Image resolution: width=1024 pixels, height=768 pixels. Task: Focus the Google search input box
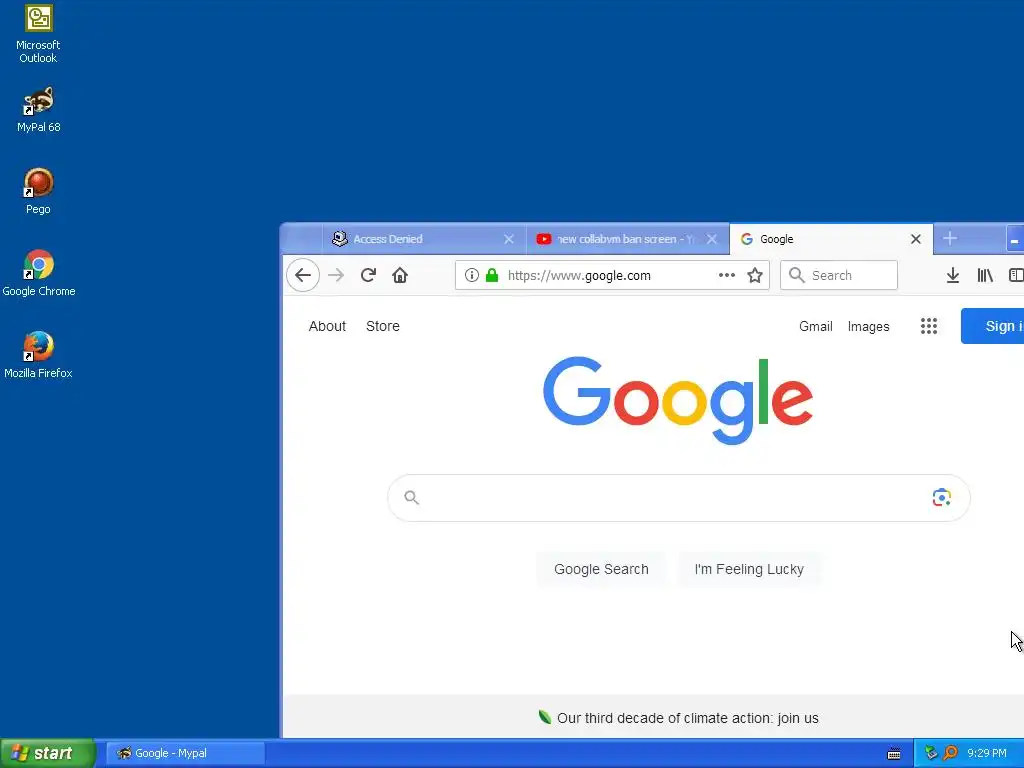click(x=679, y=498)
